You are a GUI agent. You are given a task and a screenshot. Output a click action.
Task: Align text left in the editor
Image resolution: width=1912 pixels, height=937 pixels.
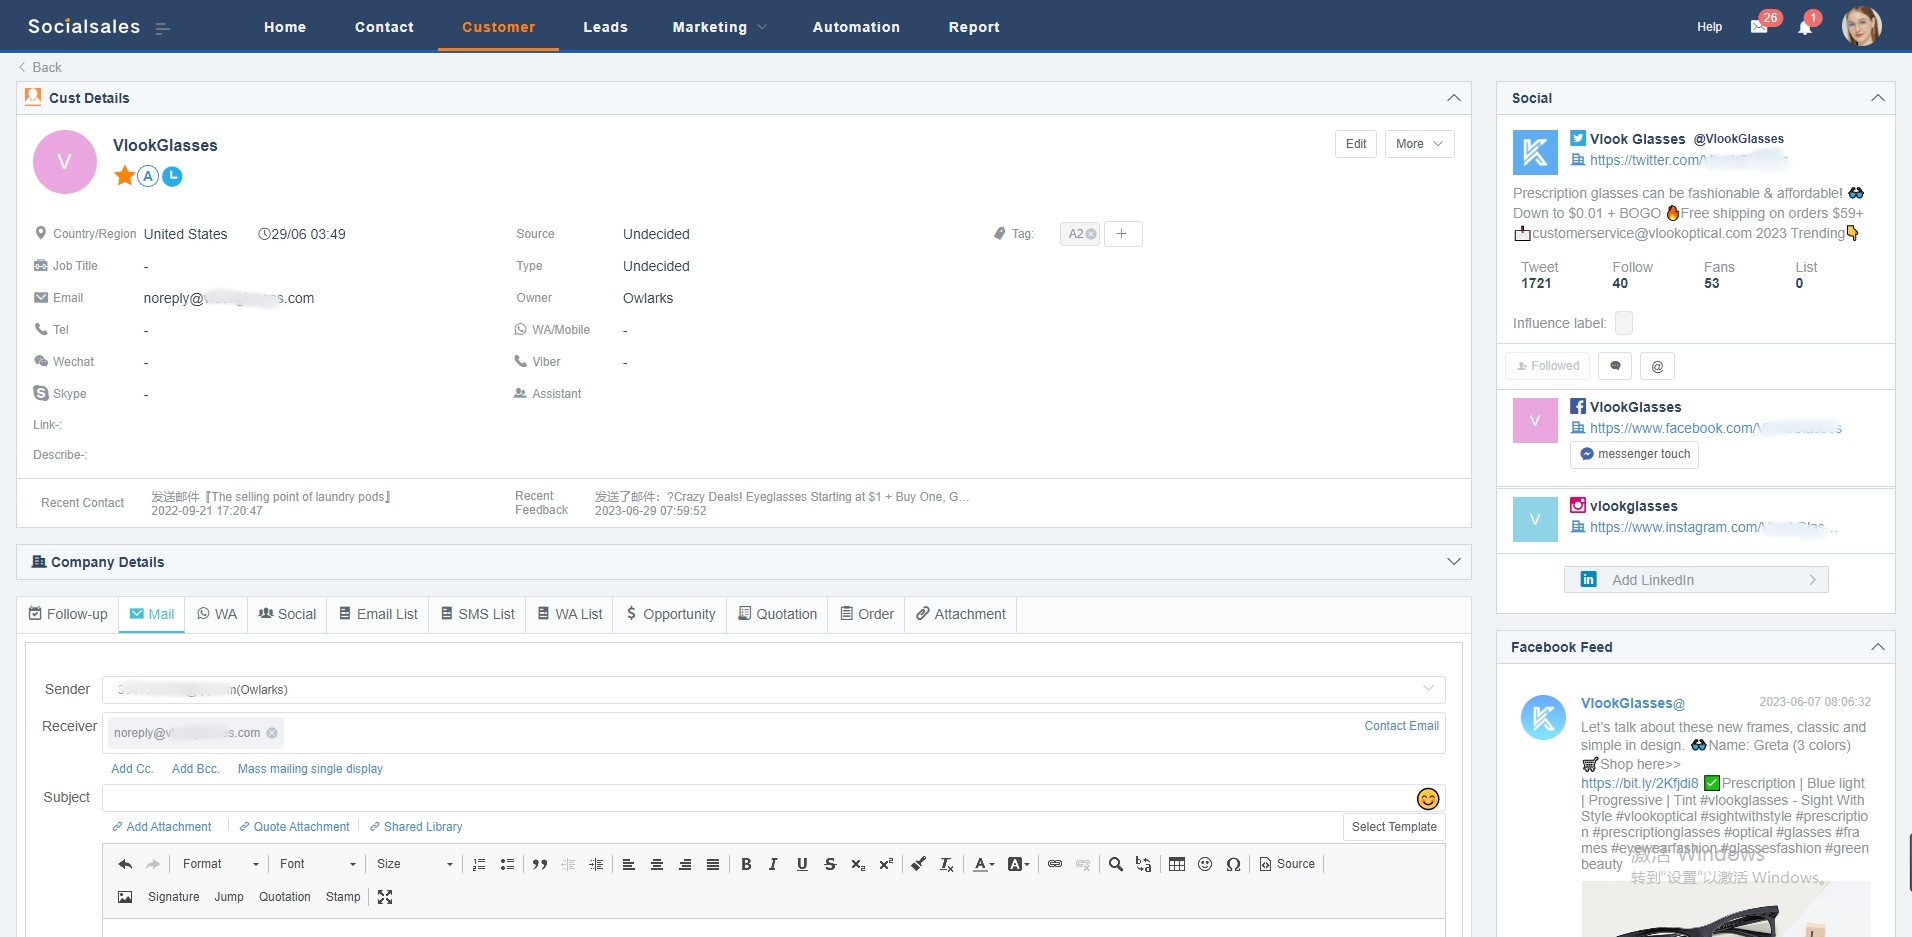pos(629,864)
